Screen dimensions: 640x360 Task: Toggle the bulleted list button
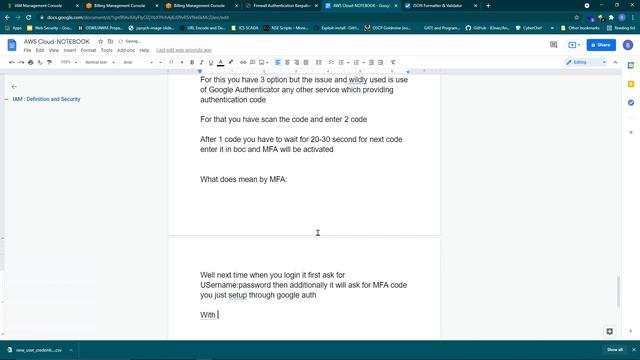click(x=341, y=62)
